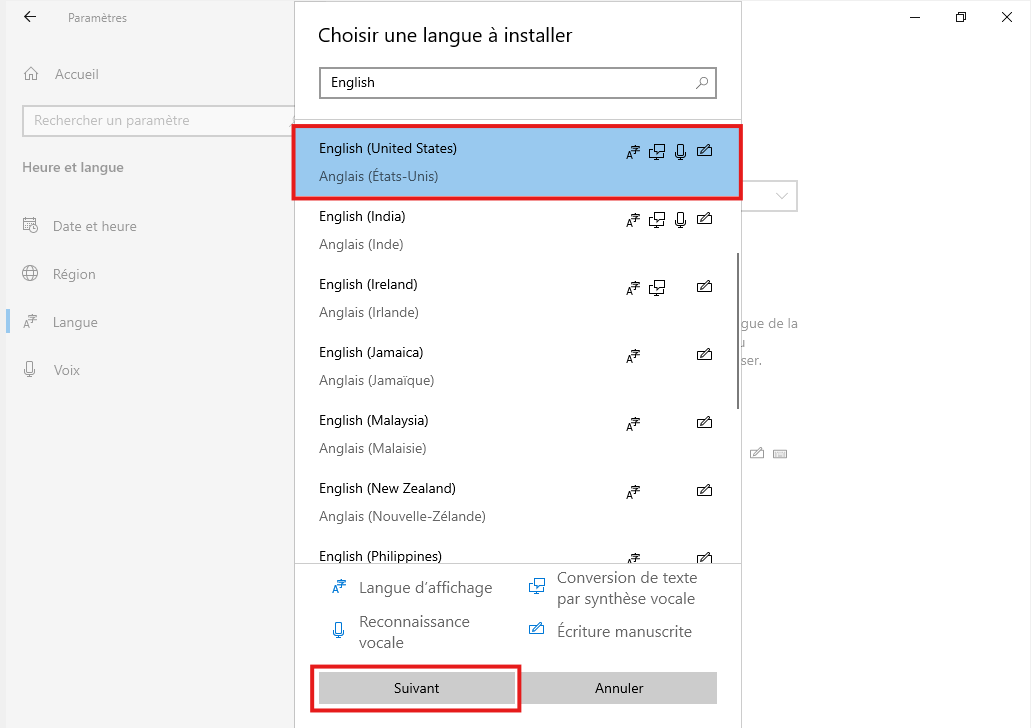The height and width of the screenshot is (728, 1031).
Task: Click the Accueil home icon
Action: [32, 74]
